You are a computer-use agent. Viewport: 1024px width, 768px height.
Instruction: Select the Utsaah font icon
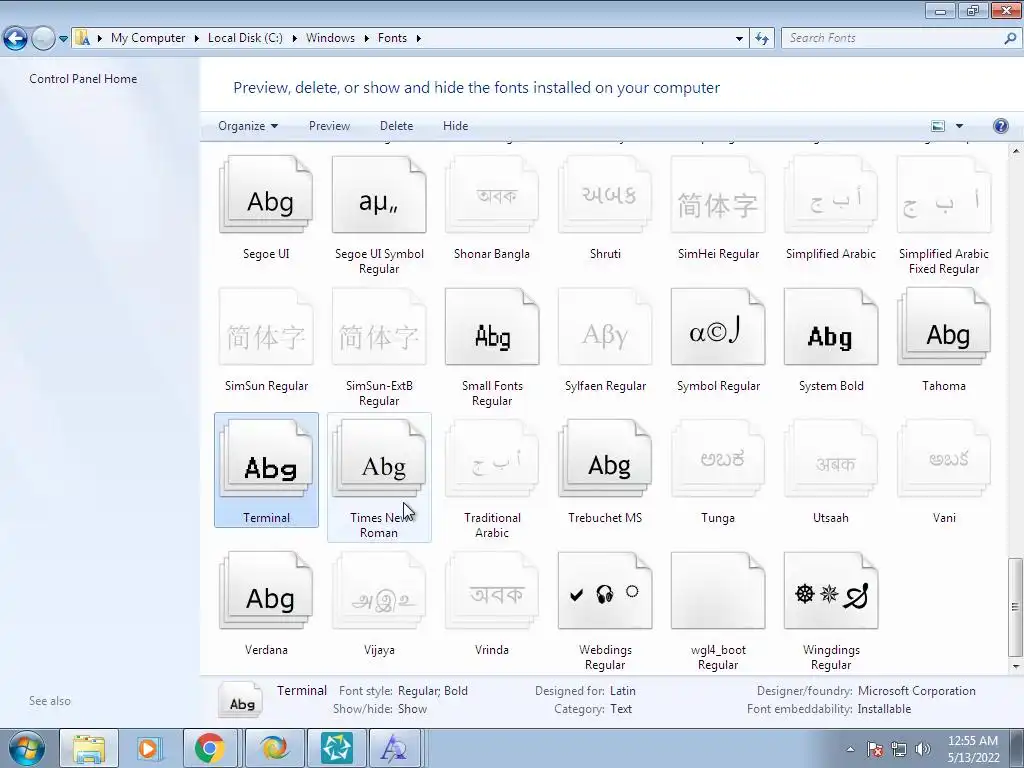[x=831, y=458]
